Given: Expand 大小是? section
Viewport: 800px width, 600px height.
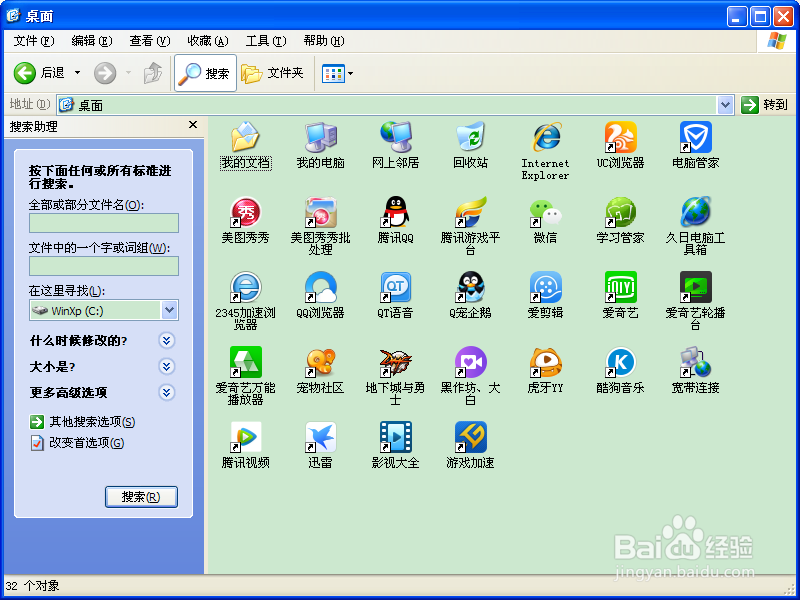Looking at the screenshot, I should point(167,366).
